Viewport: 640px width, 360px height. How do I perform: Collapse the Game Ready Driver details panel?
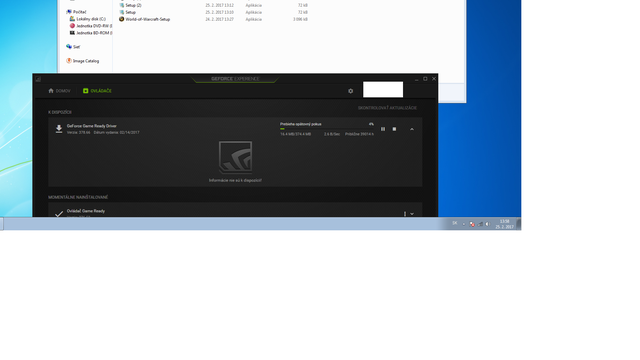coord(412,129)
